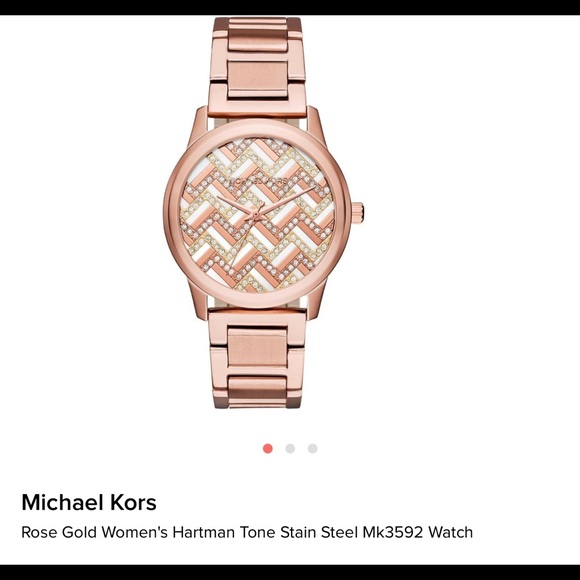Tap the herringbone-pattern watch dial image
Viewport: 580px width, 580px height.
pos(257,215)
